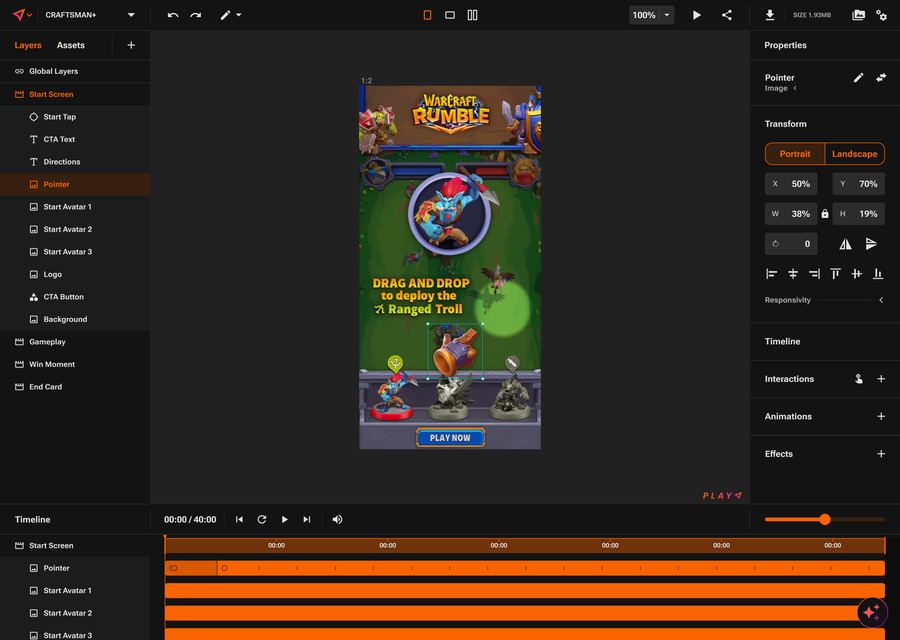The image size is (900, 640).
Task: Open project settings gears
Action: (882, 15)
